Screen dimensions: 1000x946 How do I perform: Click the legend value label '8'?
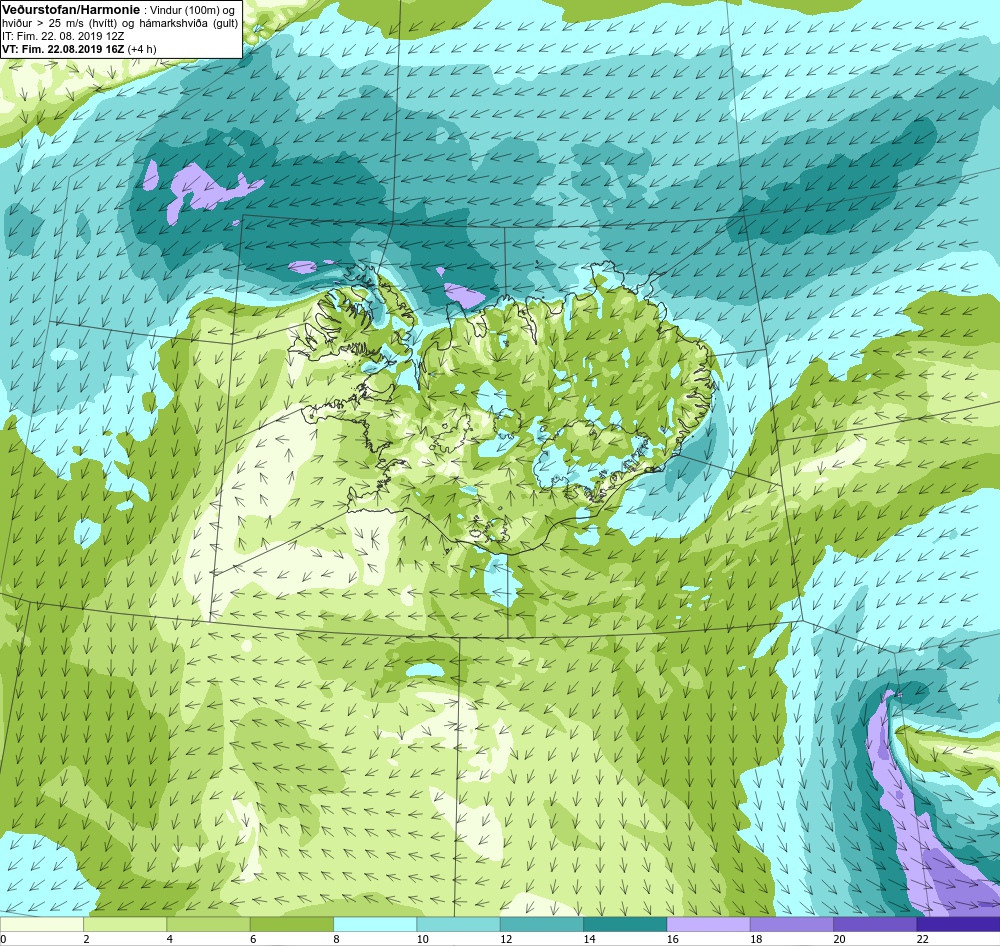[x=336, y=939]
